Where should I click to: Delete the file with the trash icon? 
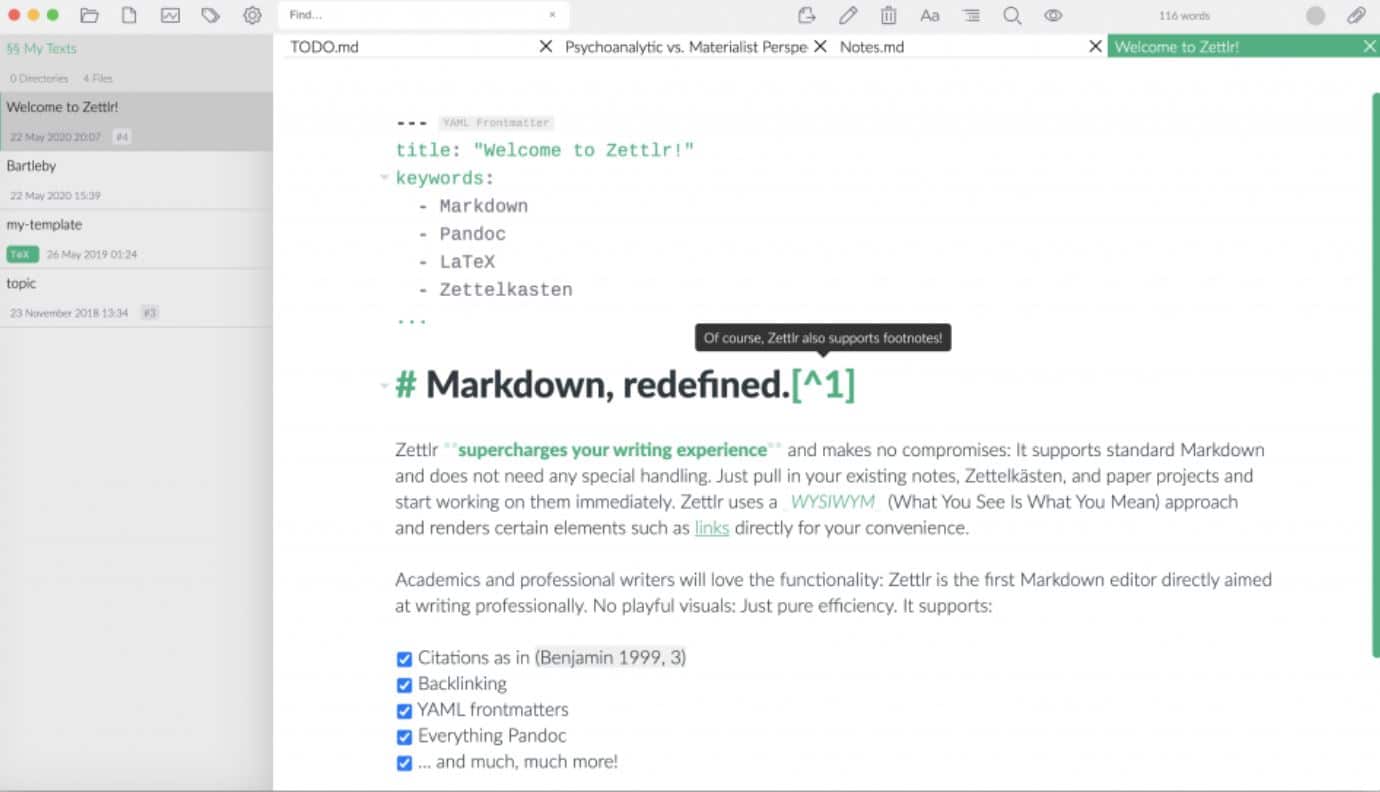pos(888,15)
